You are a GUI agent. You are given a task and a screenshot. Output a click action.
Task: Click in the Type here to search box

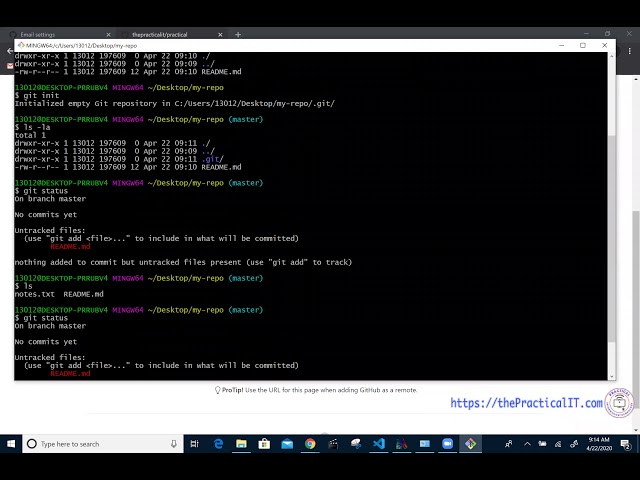100,443
